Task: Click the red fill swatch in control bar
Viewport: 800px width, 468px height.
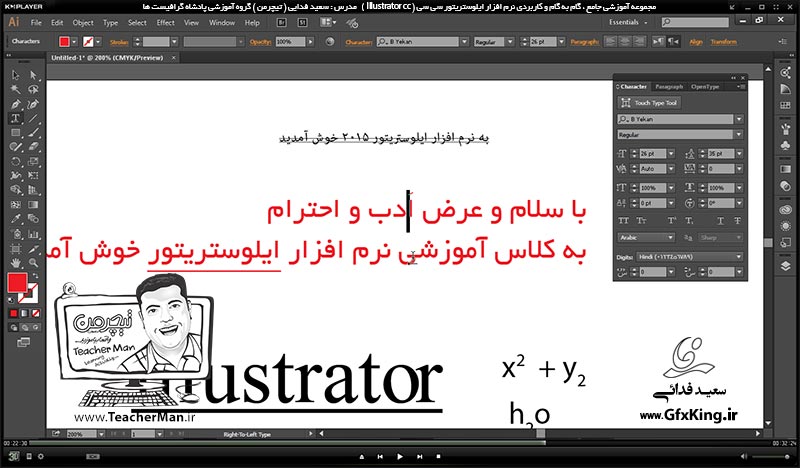Action: tap(64, 42)
